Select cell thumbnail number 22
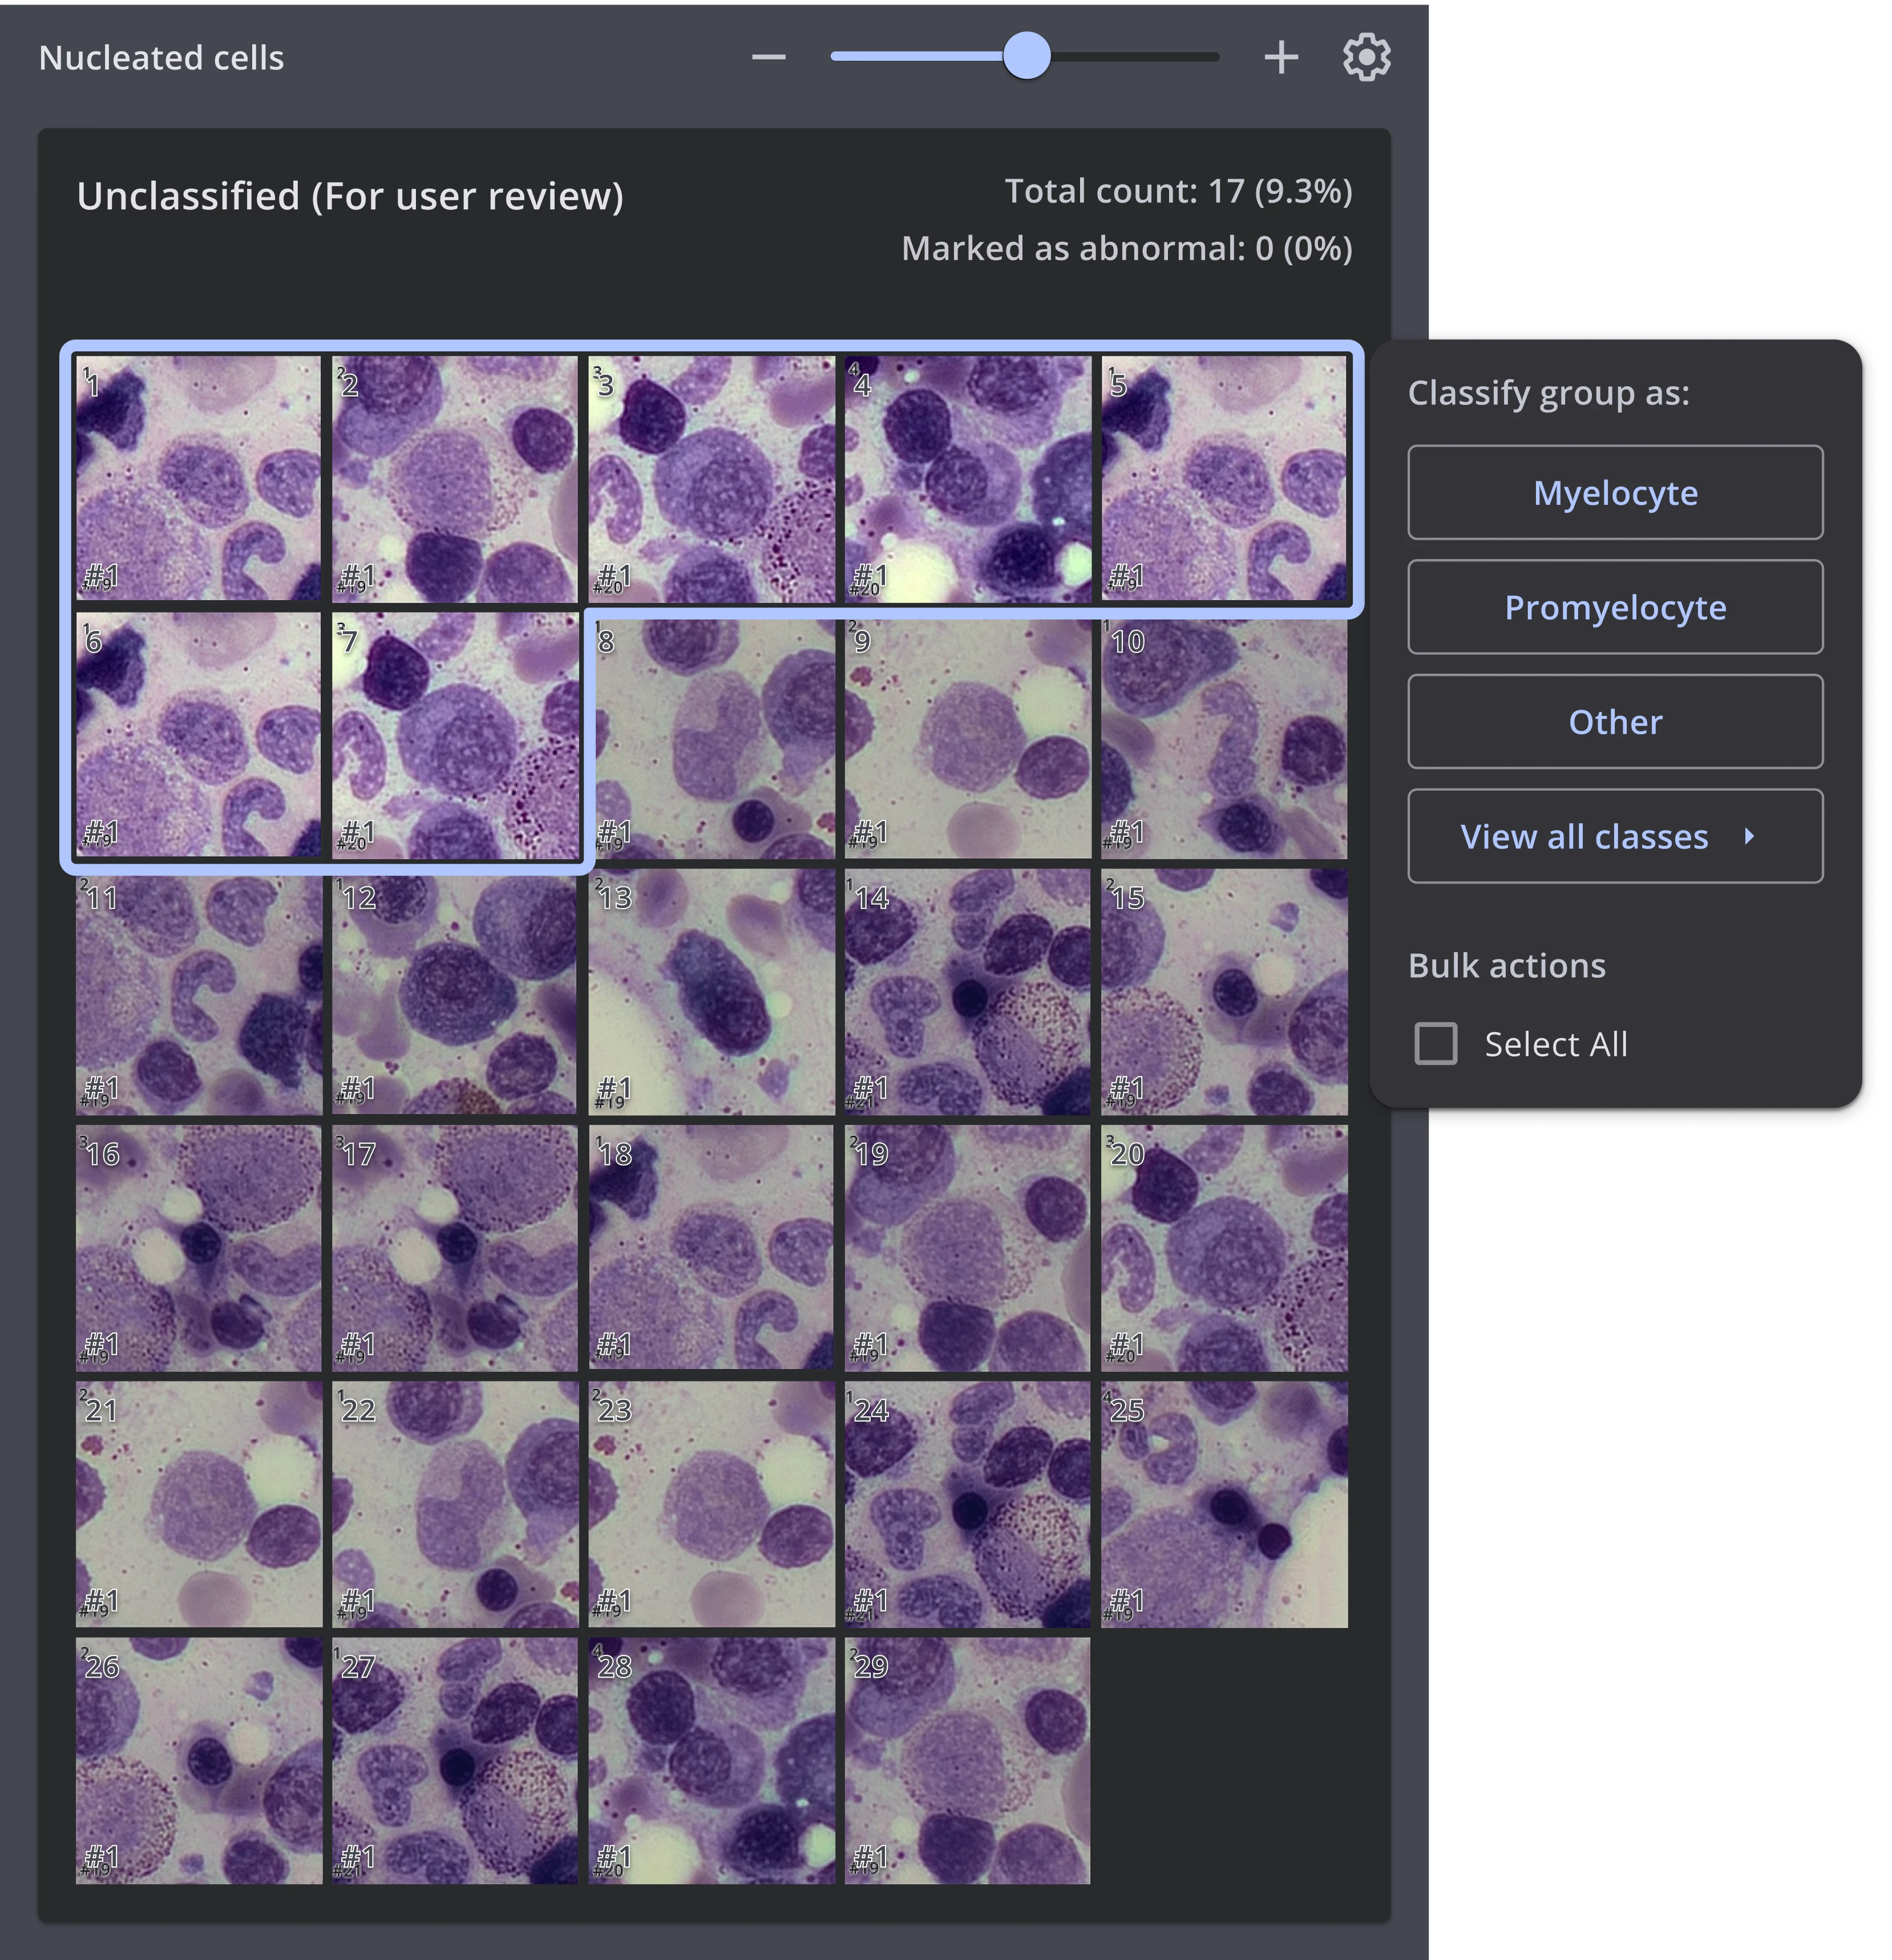The image size is (1892, 1960). coord(455,1505)
